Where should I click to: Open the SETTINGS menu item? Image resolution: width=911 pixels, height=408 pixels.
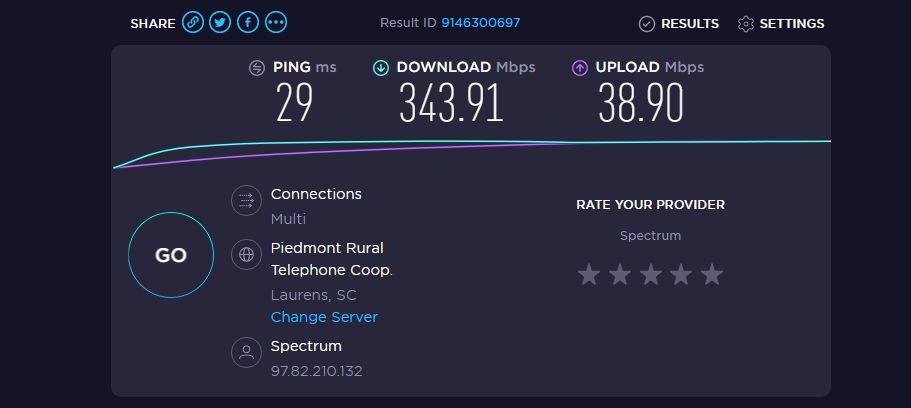pyautogui.click(x=791, y=23)
